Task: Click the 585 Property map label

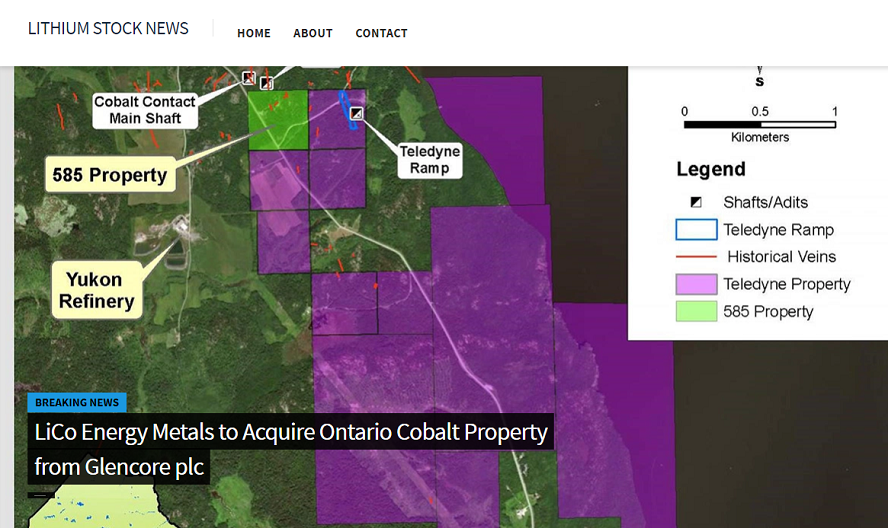Action: coord(110,175)
